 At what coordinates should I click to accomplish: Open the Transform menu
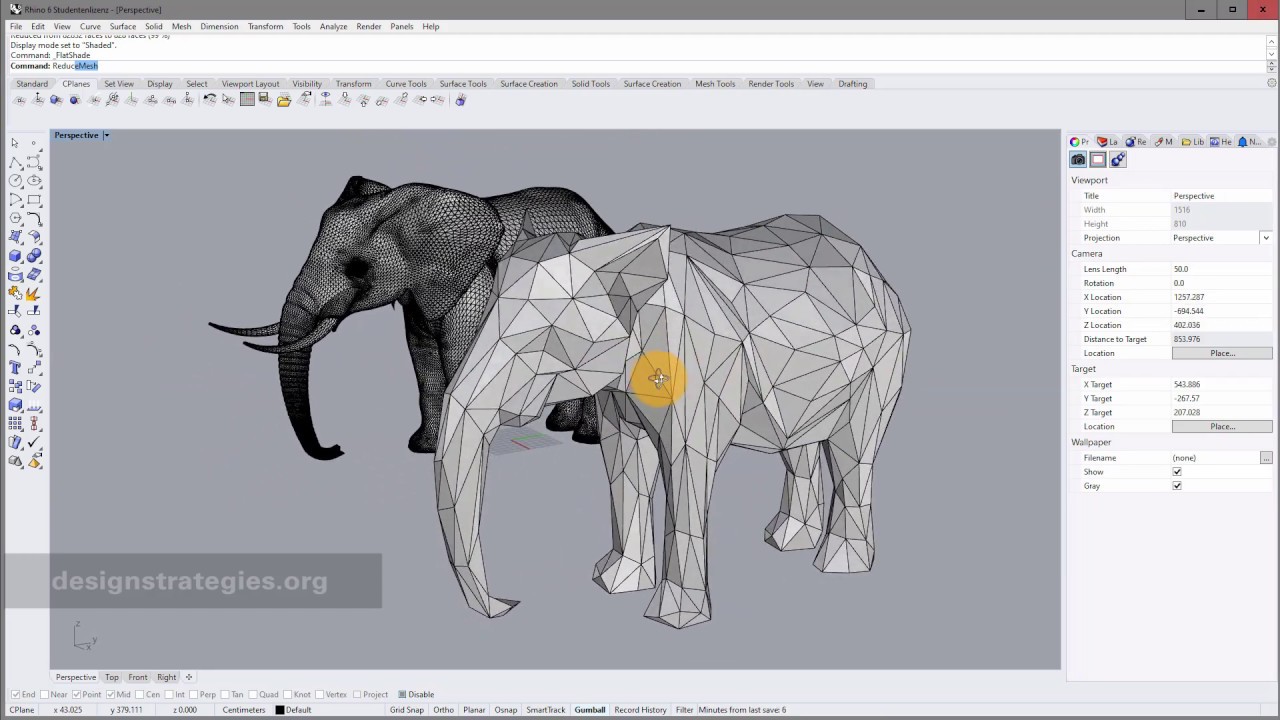[265, 26]
